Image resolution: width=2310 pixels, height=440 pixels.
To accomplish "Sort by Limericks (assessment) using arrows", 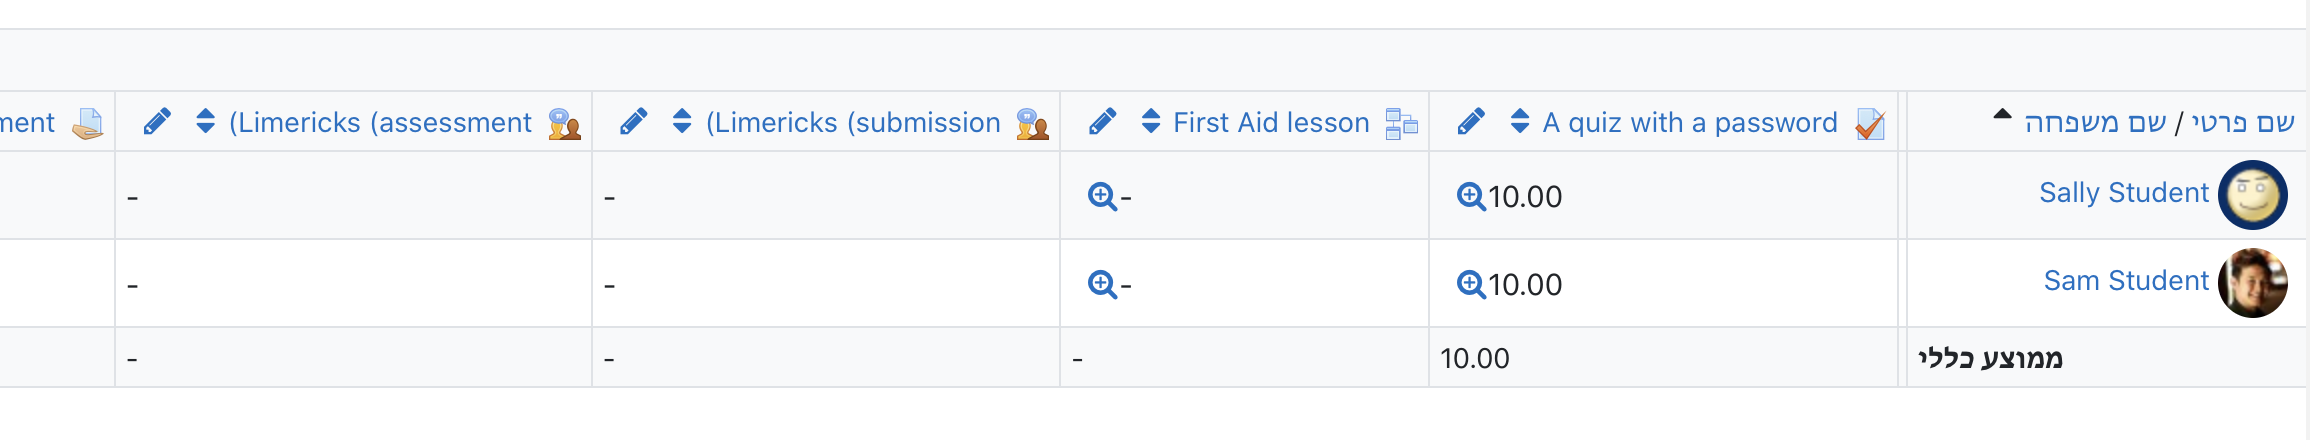I will click(x=206, y=121).
